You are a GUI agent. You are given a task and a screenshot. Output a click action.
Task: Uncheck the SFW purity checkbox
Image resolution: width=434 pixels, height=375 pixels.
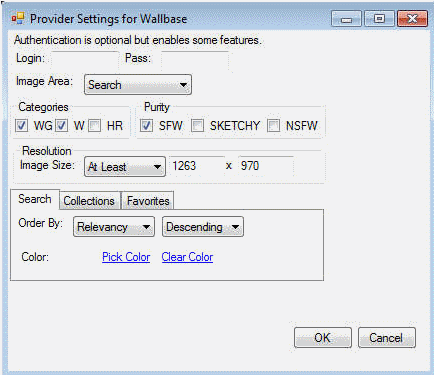tap(146, 126)
